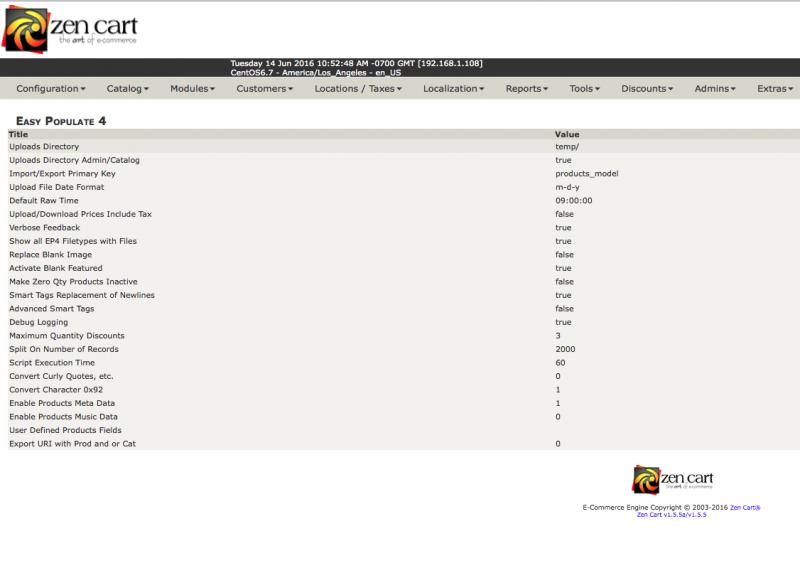
Task: Click Enable Products Music Data setting
Action: (x=404, y=417)
